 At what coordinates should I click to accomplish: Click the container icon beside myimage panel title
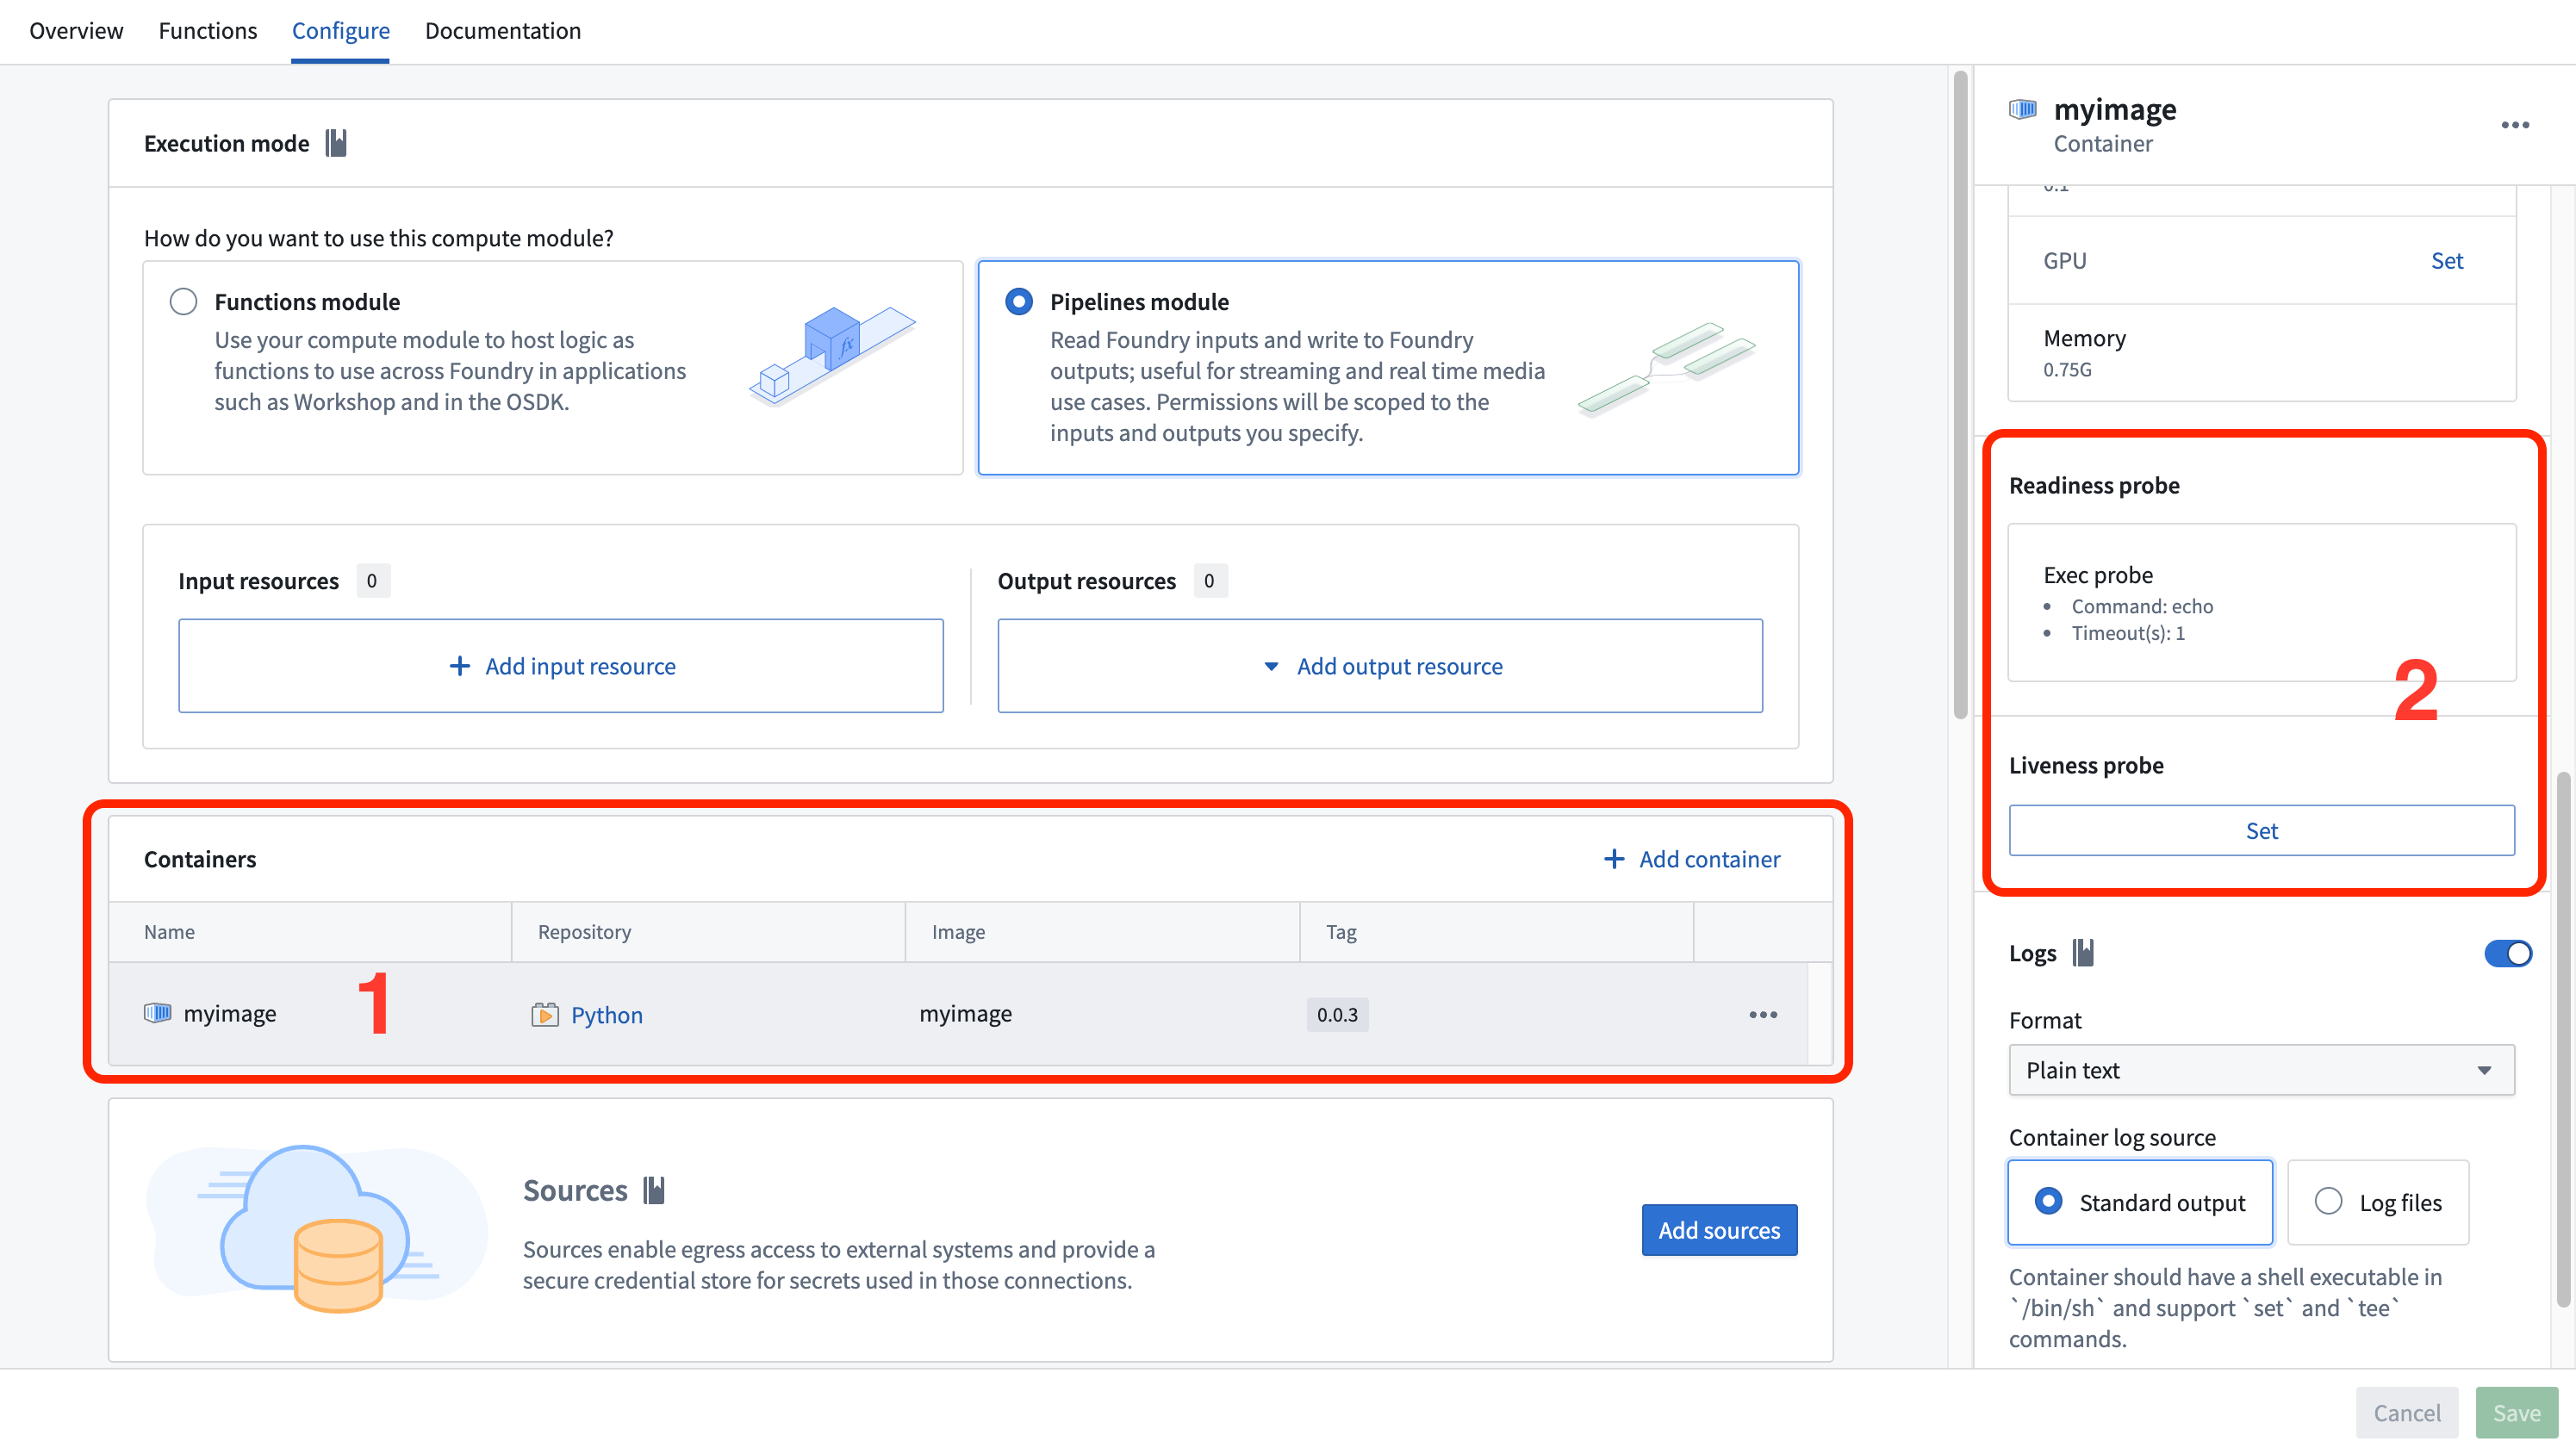coord(2021,109)
